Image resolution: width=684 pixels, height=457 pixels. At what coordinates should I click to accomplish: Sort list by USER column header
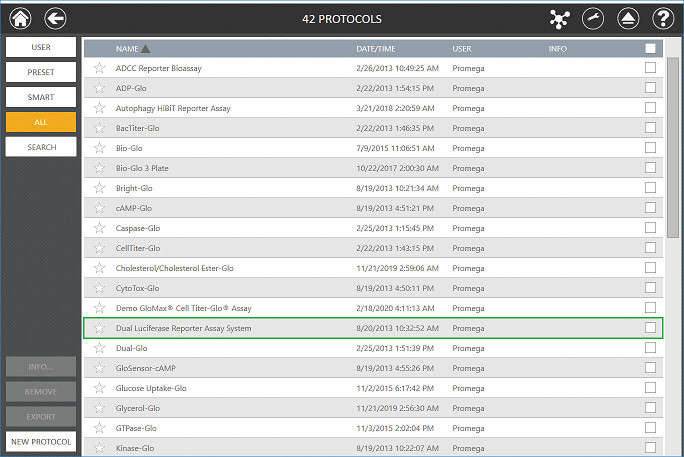pyautogui.click(x=462, y=48)
